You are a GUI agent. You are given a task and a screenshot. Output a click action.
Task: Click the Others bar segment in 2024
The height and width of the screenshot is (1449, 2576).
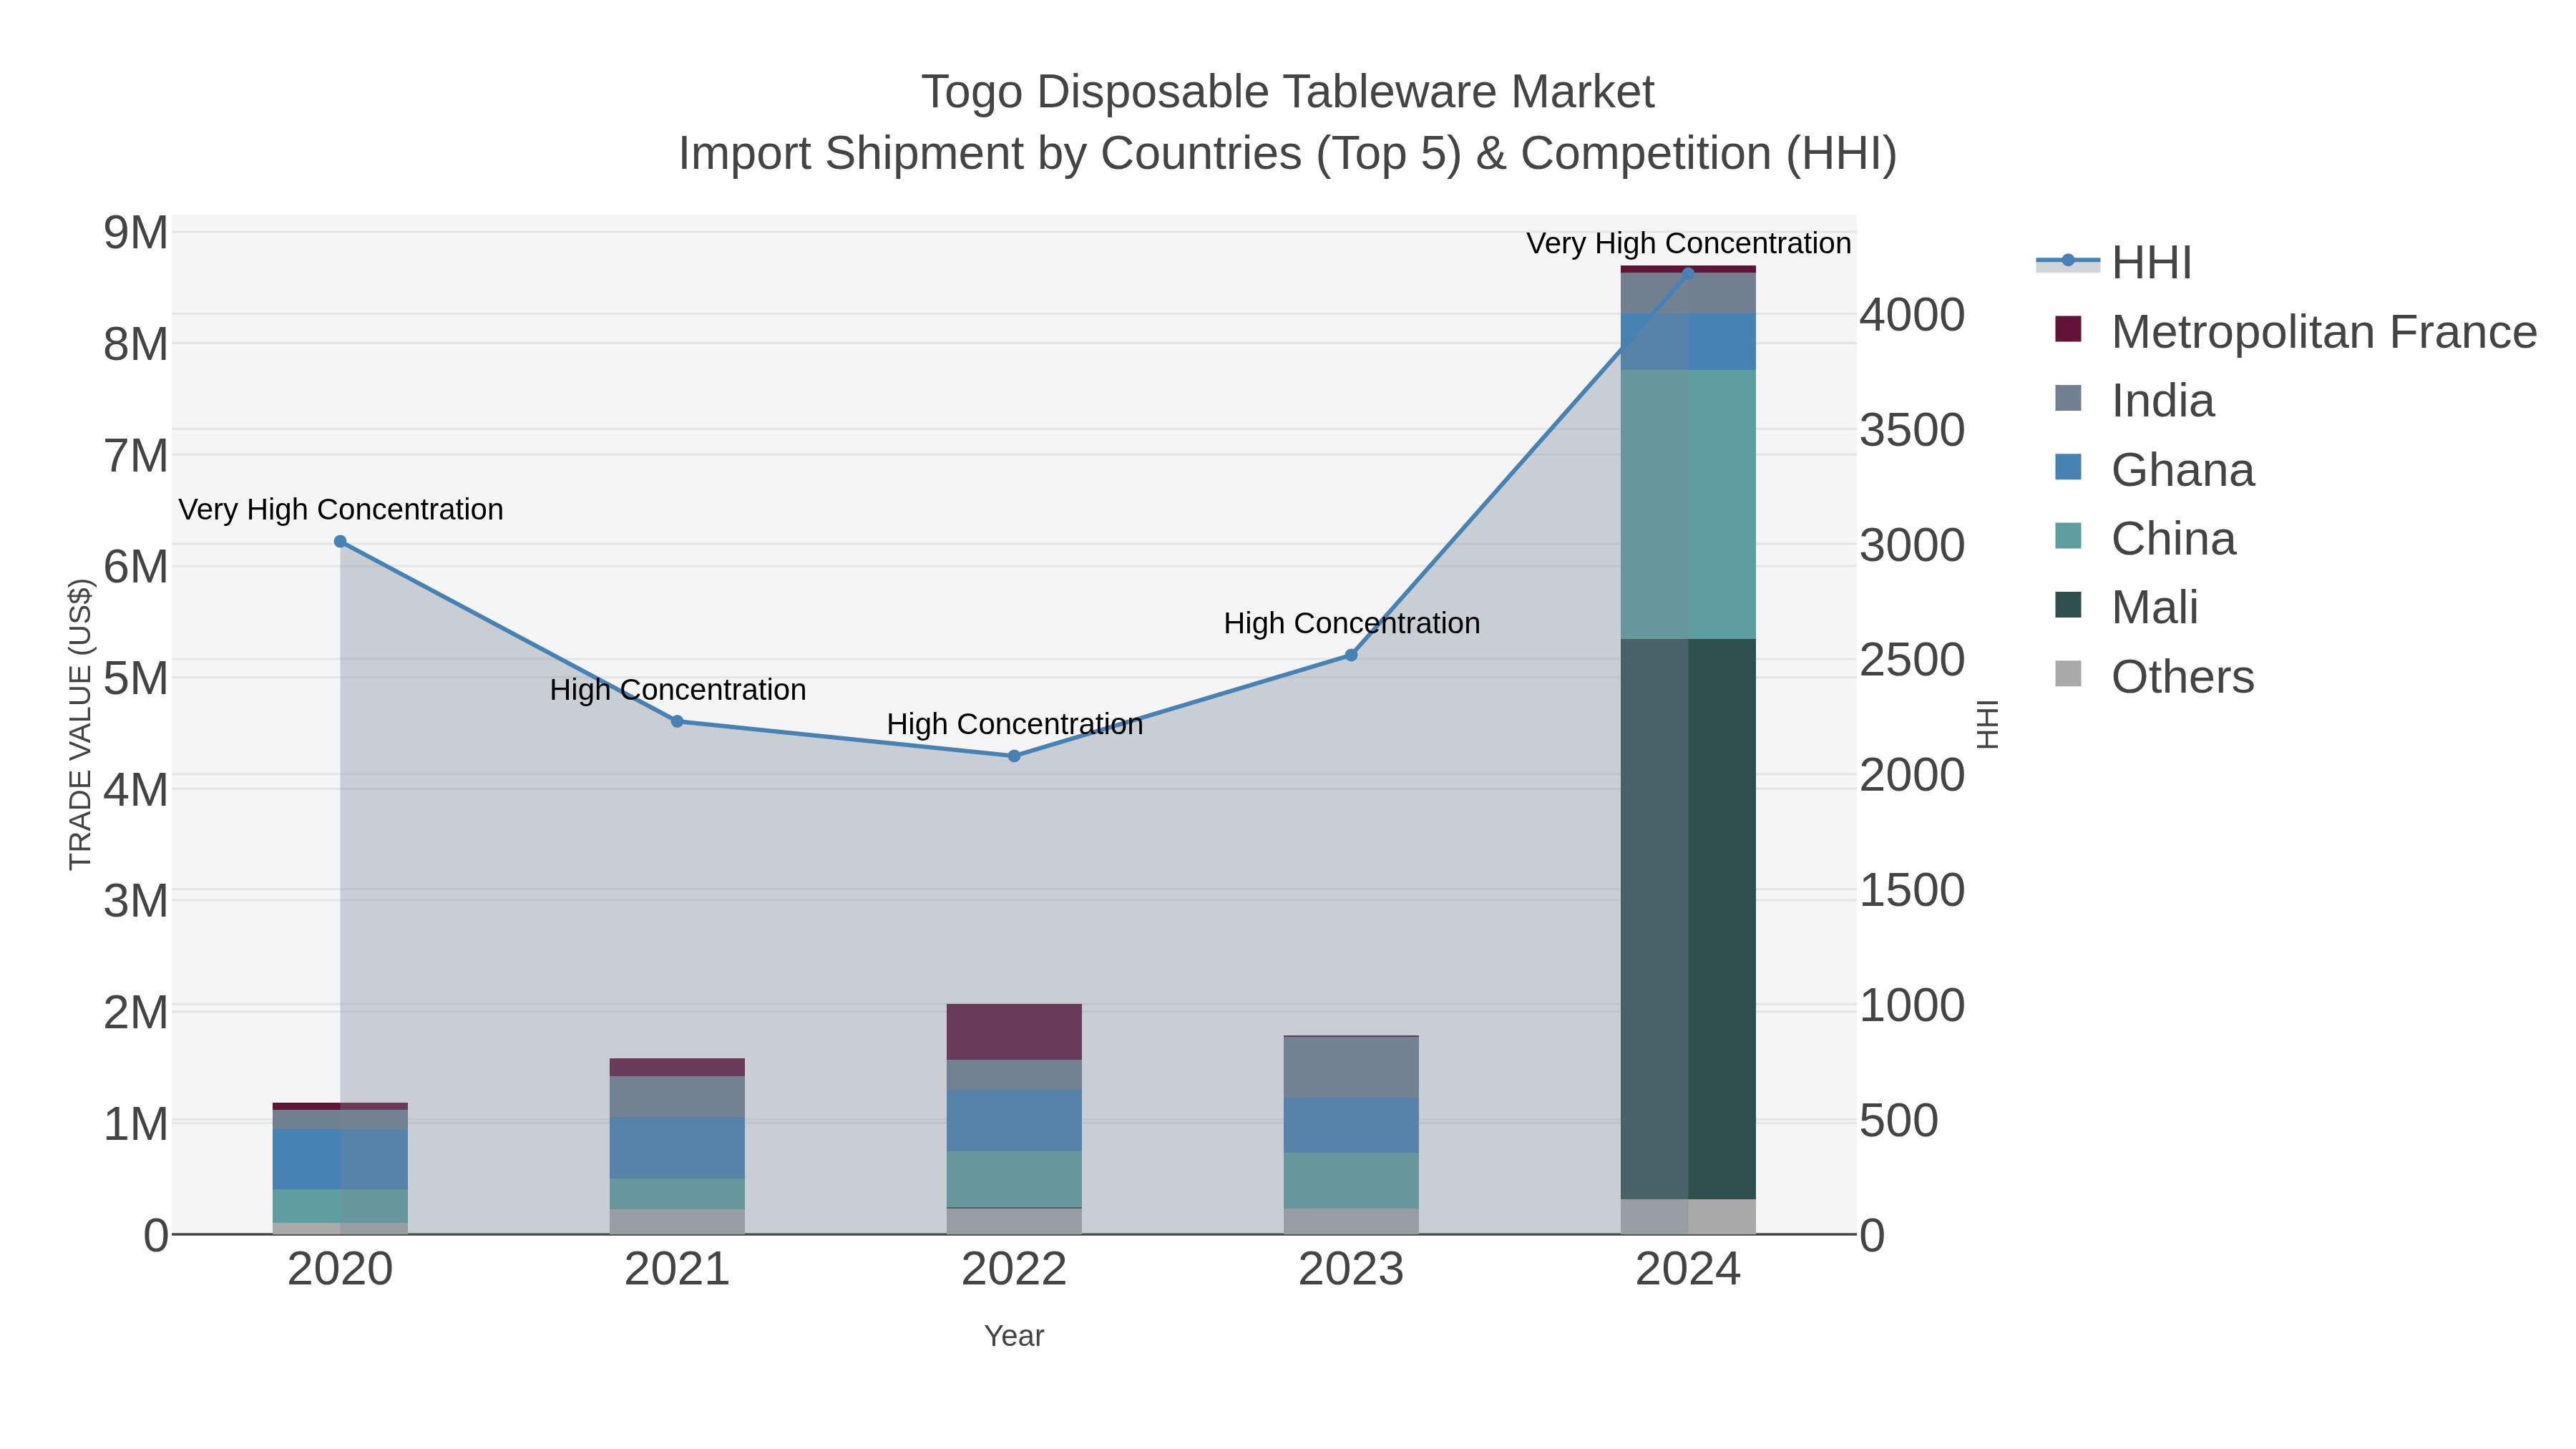coord(1688,1217)
